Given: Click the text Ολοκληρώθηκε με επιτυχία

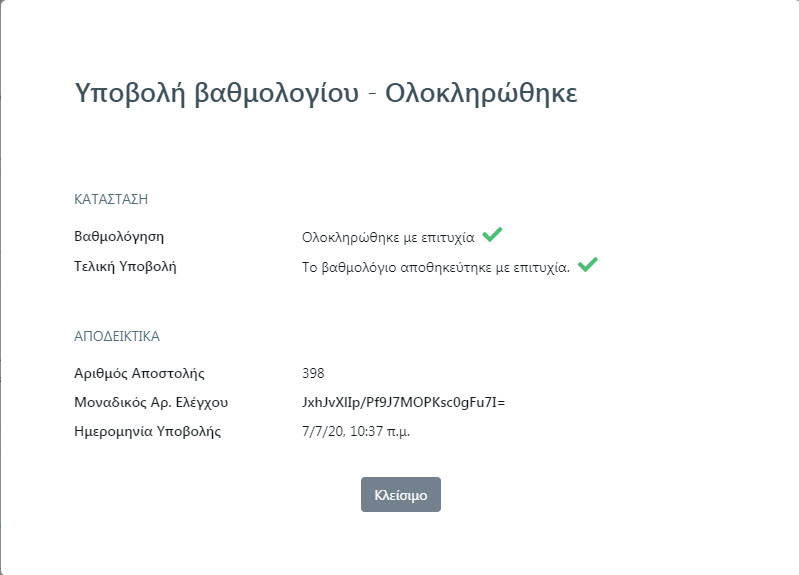Looking at the screenshot, I should tap(388, 238).
